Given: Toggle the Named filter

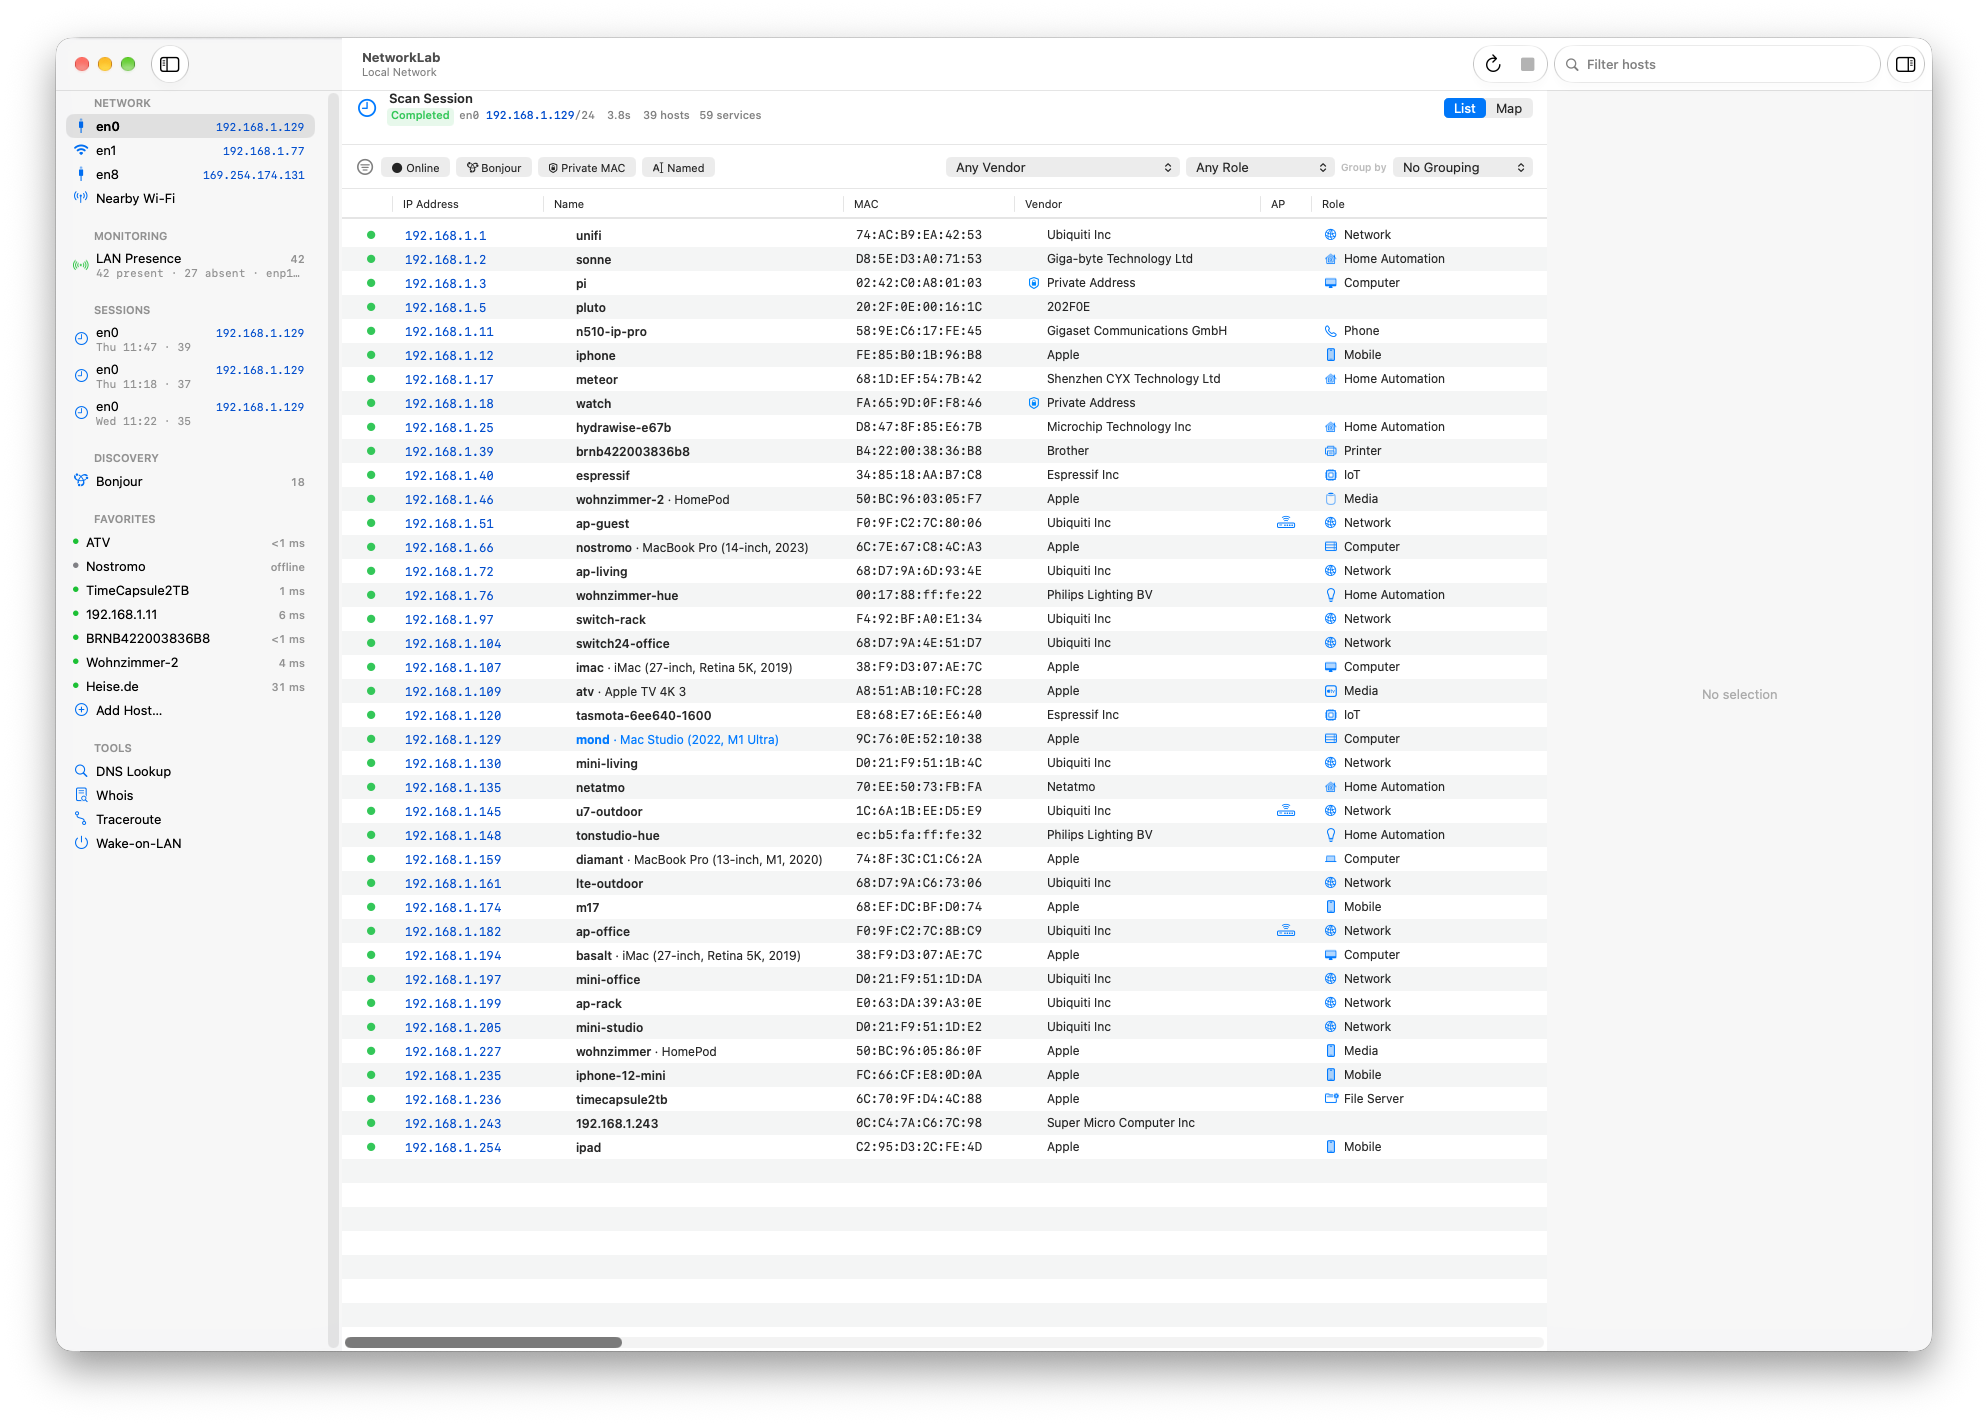Looking at the screenshot, I should pyautogui.click(x=678, y=168).
